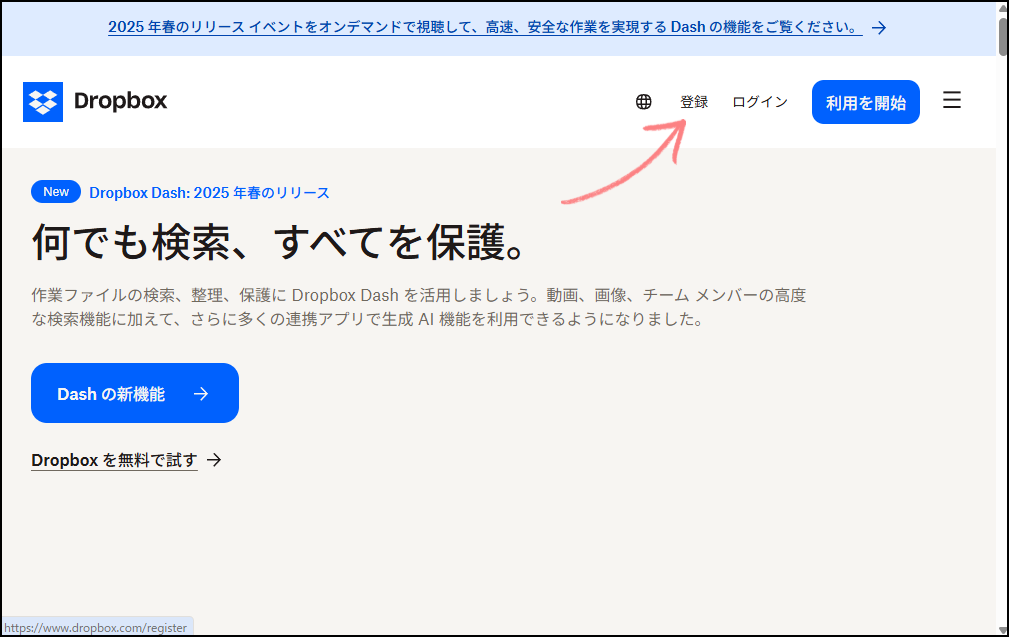Click the 利用を開始 button
This screenshot has width=1009, height=637.
(866, 102)
